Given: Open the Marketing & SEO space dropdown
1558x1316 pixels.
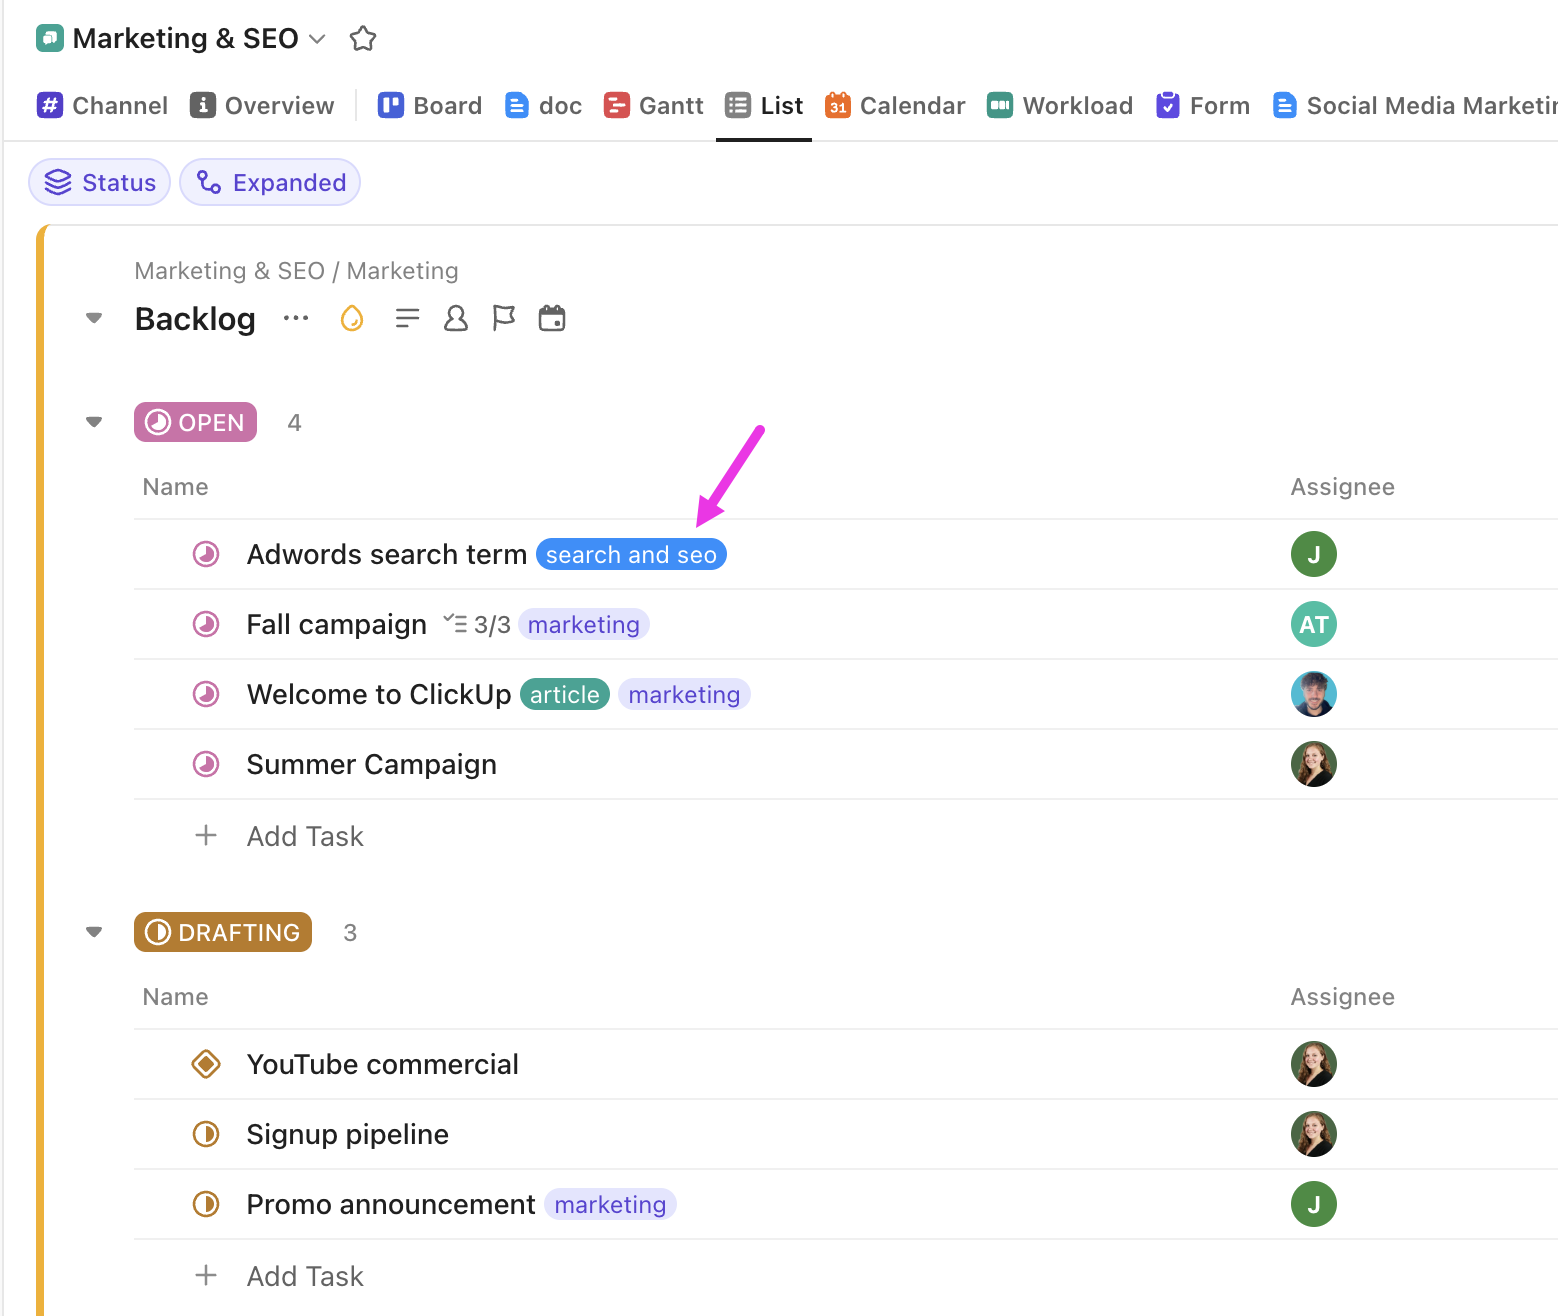Looking at the screenshot, I should pyautogui.click(x=317, y=38).
